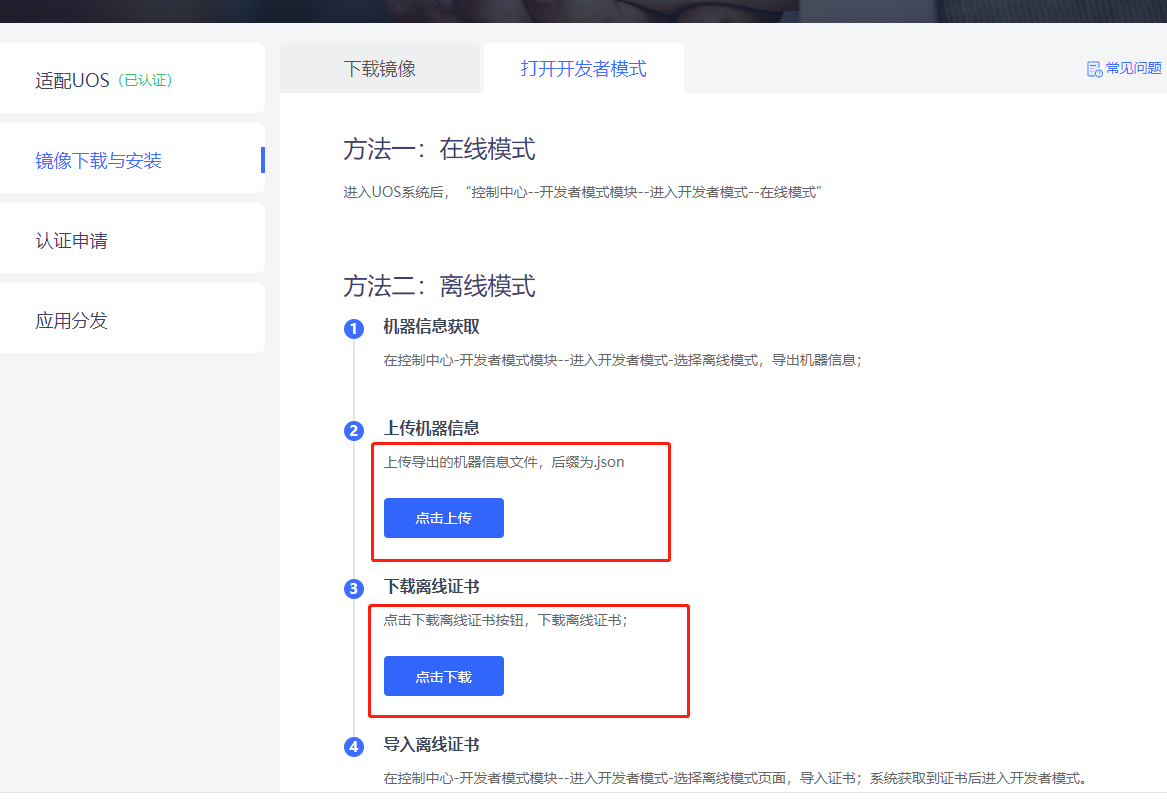Switch to the 下载镜像 tab
This screenshot has height=812, width=1167.
coord(380,67)
